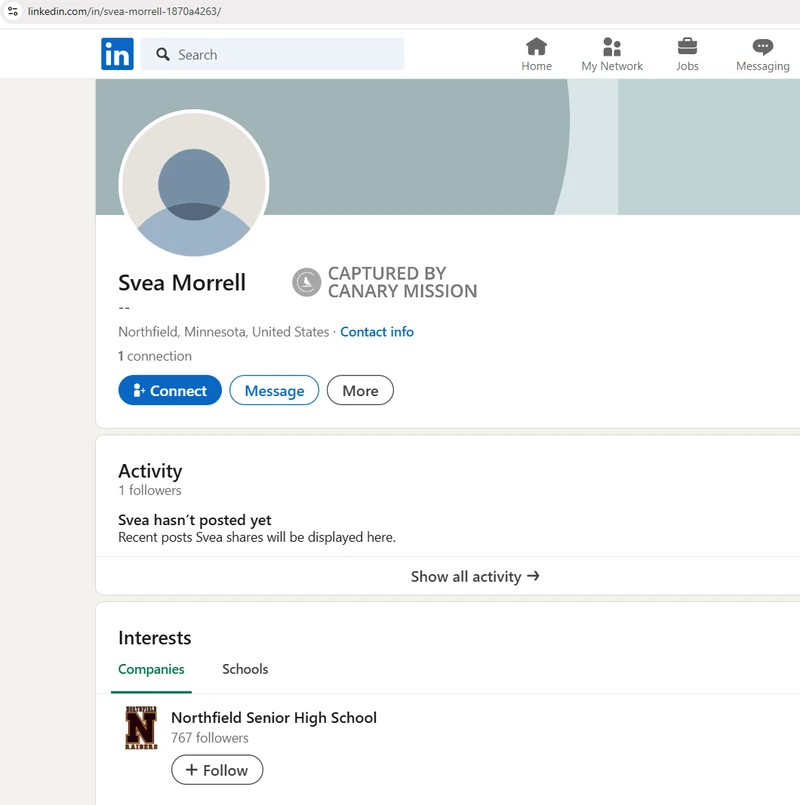Click the browser URL address text
Screen dimensions: 800x805
click(124, 11)
